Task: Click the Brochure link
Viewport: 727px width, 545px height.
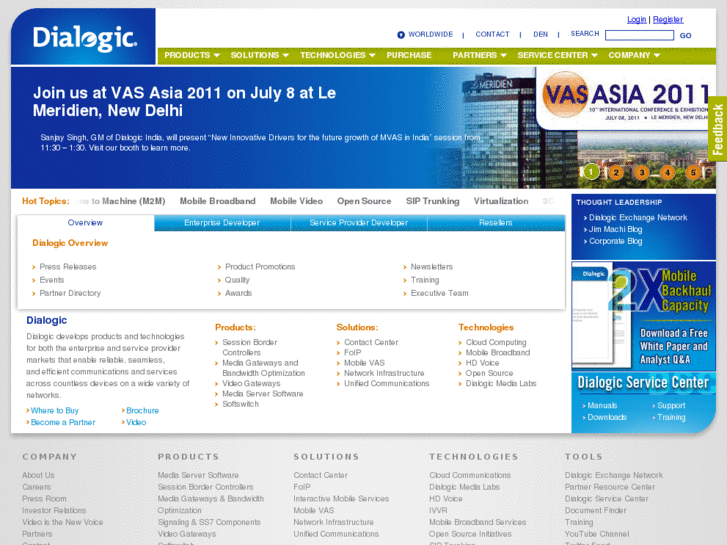Action: (142, 410)
